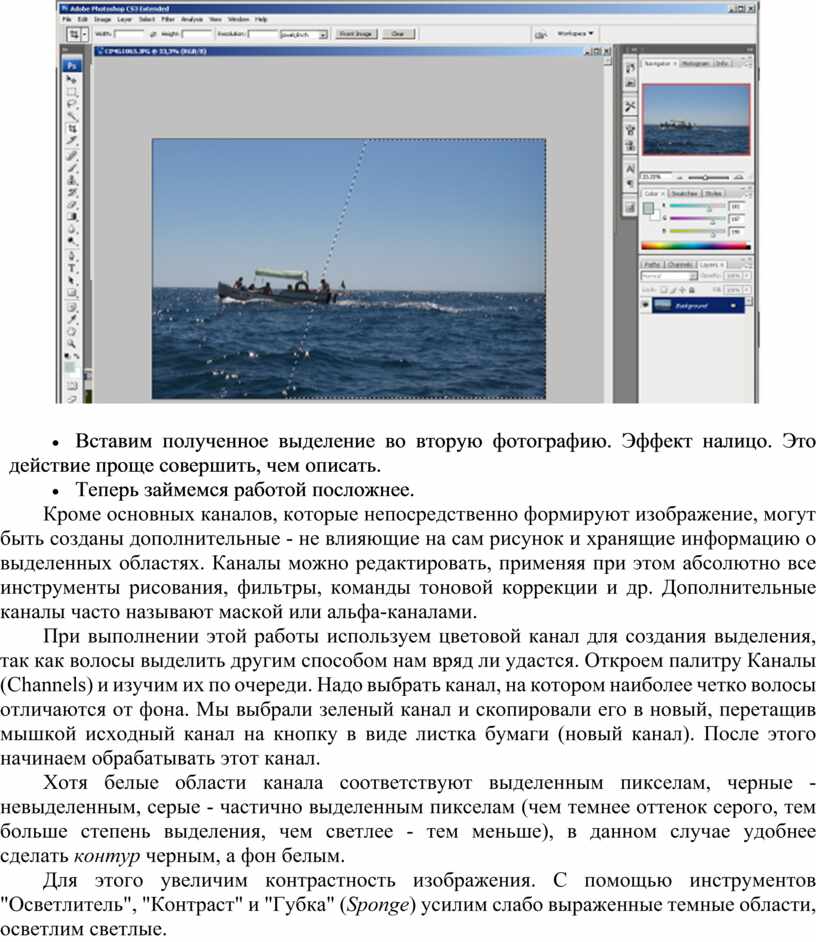Image resolution: width=816 pixels, height=942 pixels.
Task: Click the Clear button in options bar
Action: coord(398,34)
